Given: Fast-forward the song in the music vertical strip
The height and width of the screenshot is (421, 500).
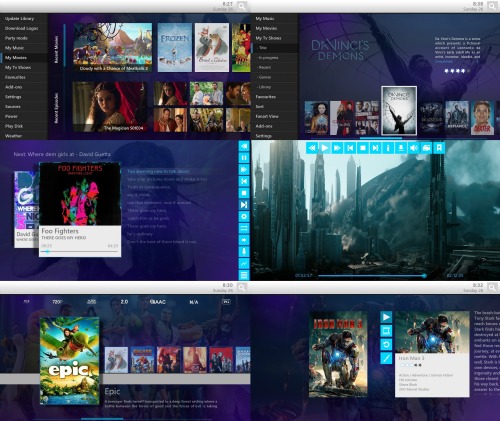Looking at the screenshot, I should tap(244, 169).
